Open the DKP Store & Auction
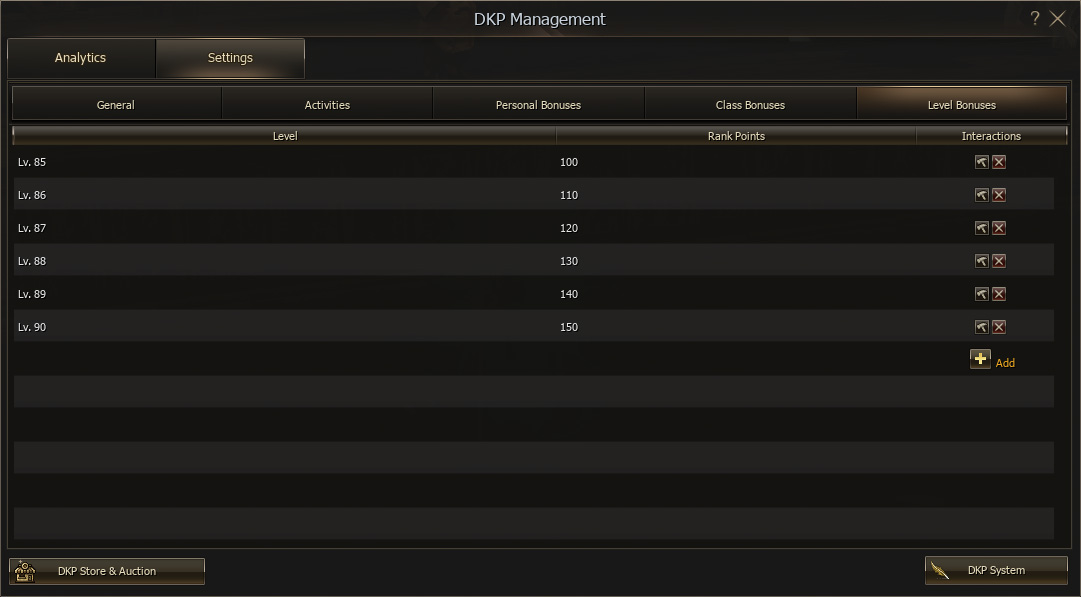Screen dimensions: 1081x597 (107, 571)
